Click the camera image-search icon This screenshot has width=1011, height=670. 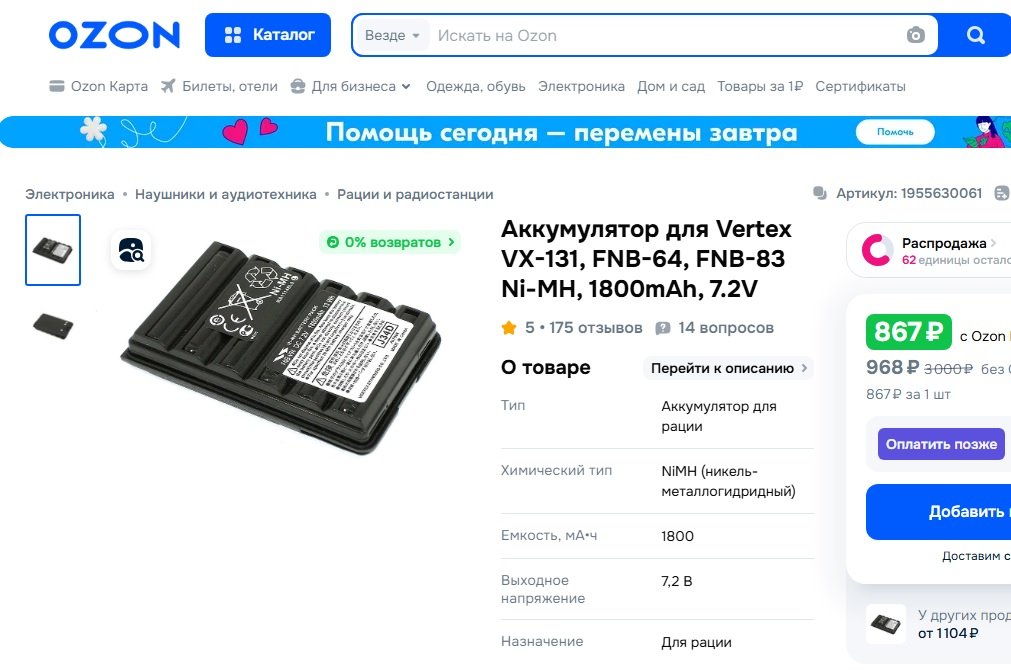[x=916, y=35]
